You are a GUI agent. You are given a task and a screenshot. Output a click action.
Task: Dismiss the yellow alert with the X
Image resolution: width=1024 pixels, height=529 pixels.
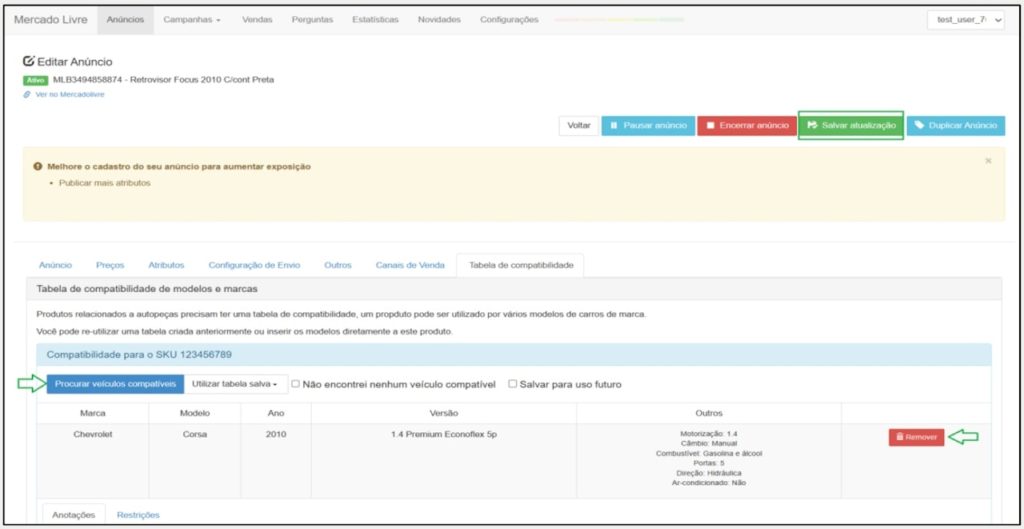(x=988, y=161)
